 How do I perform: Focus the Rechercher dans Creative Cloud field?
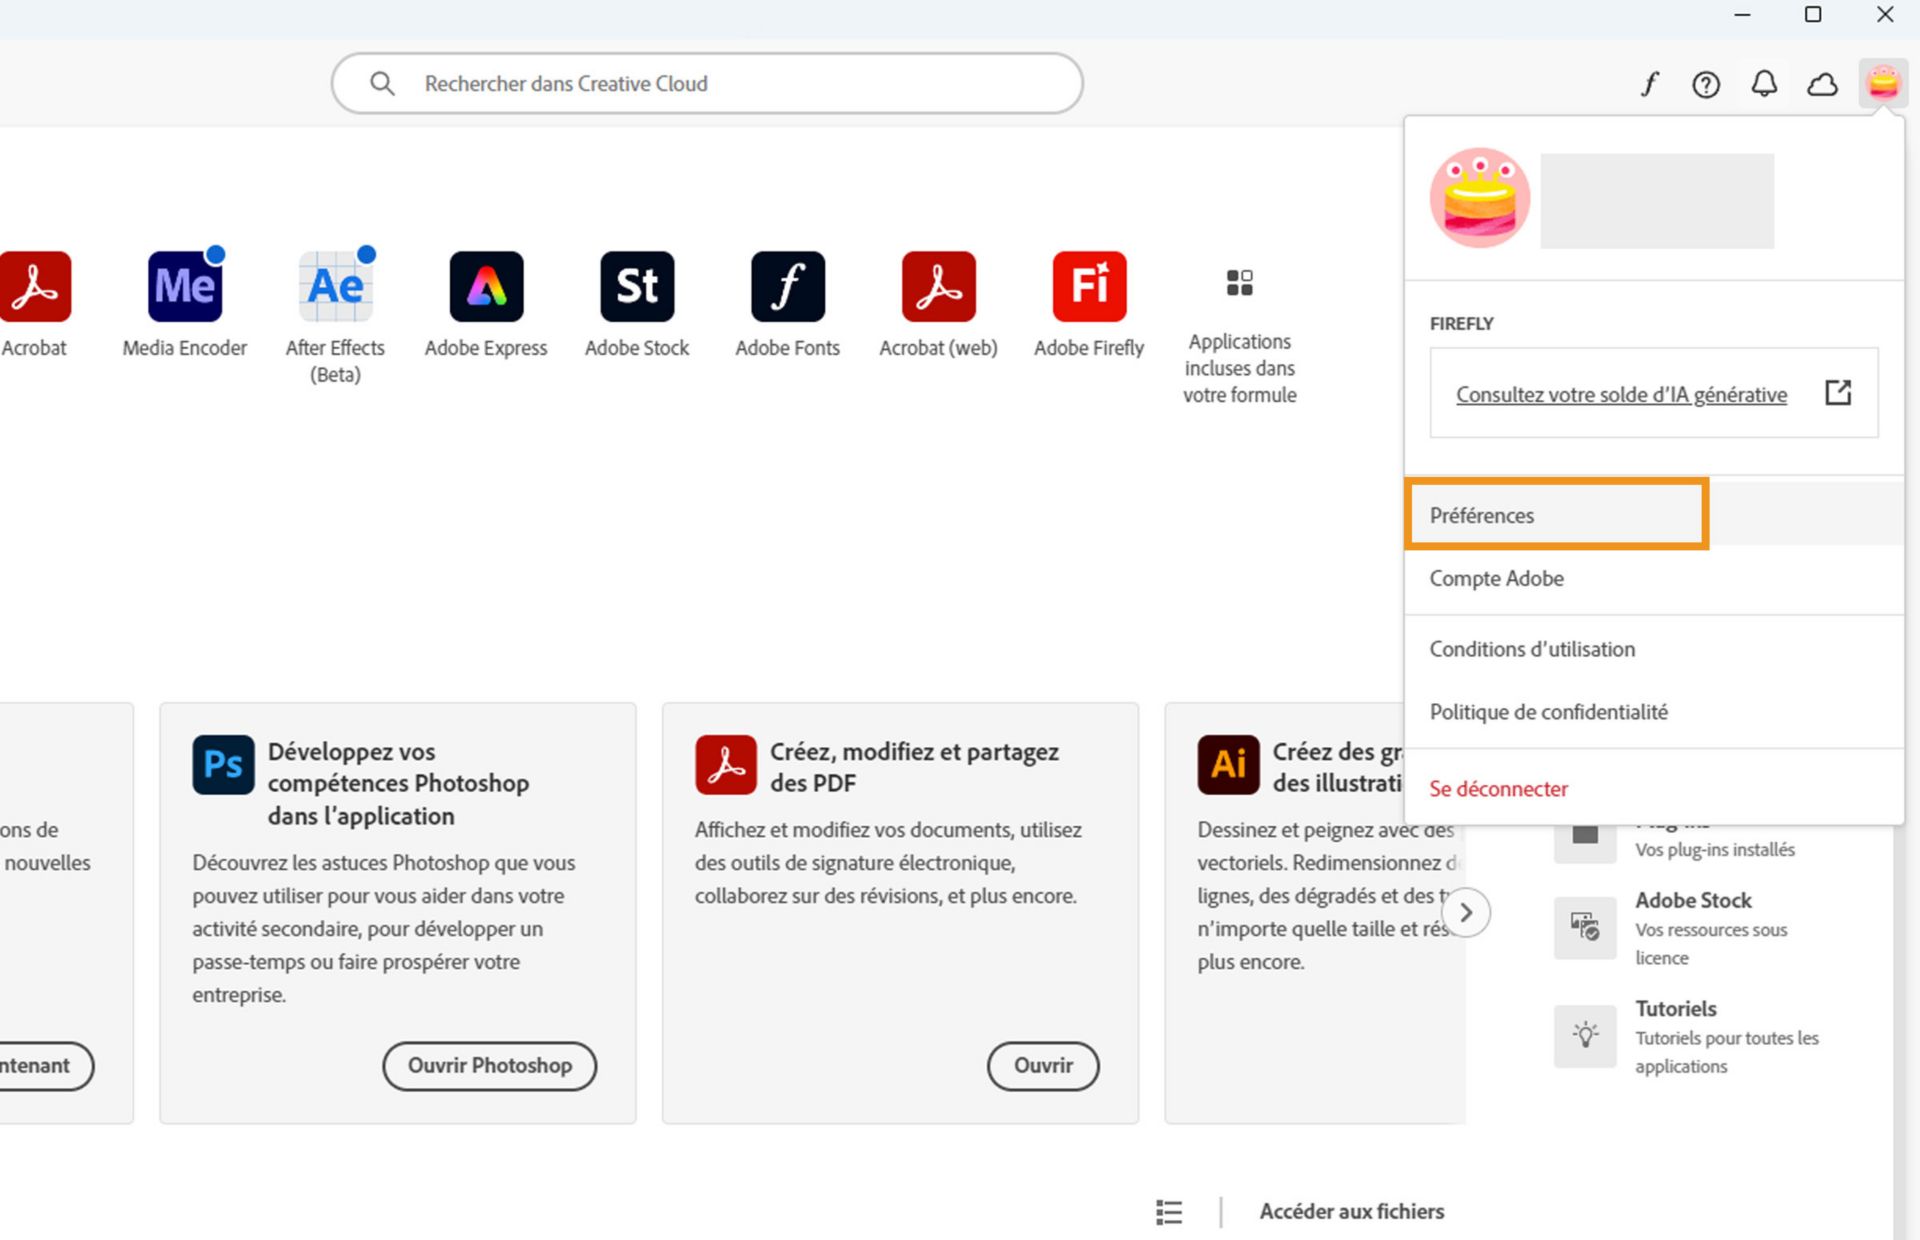706,84
